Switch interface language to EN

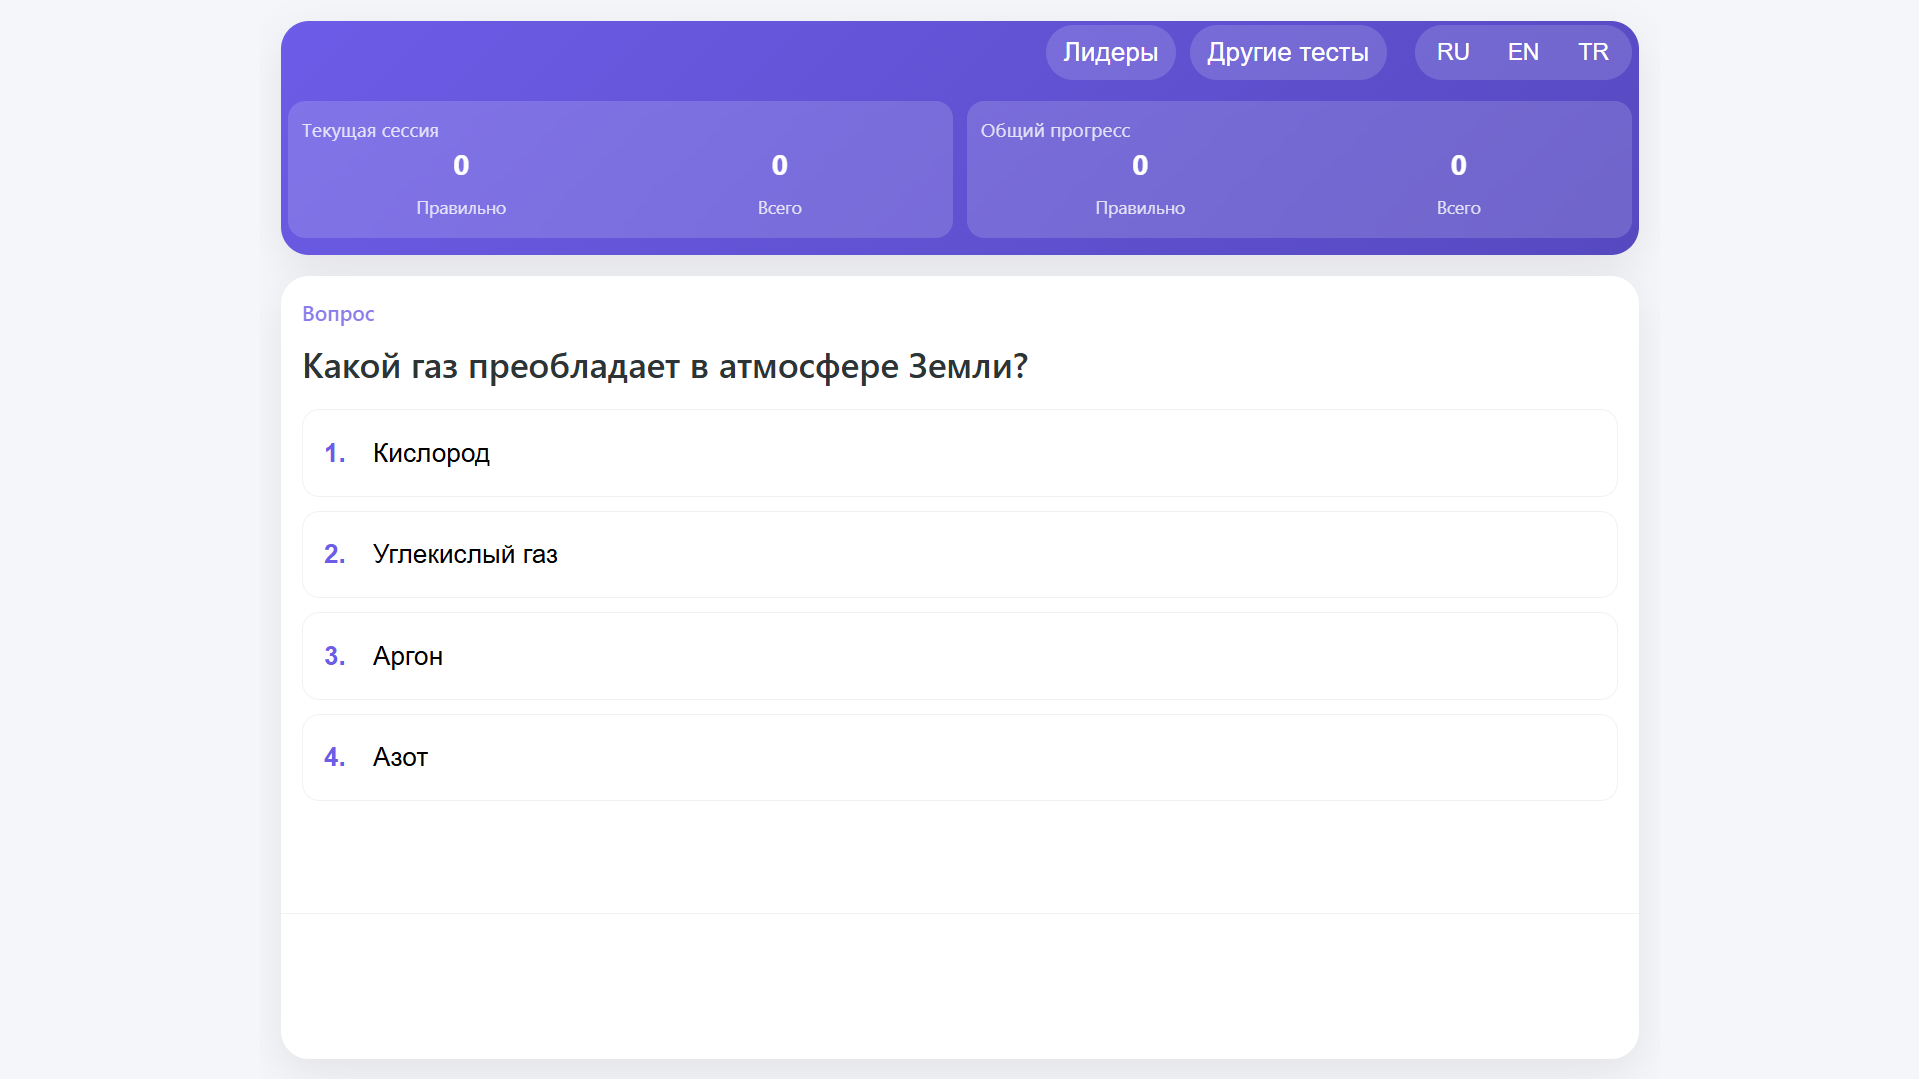[x=1522, y=52]
